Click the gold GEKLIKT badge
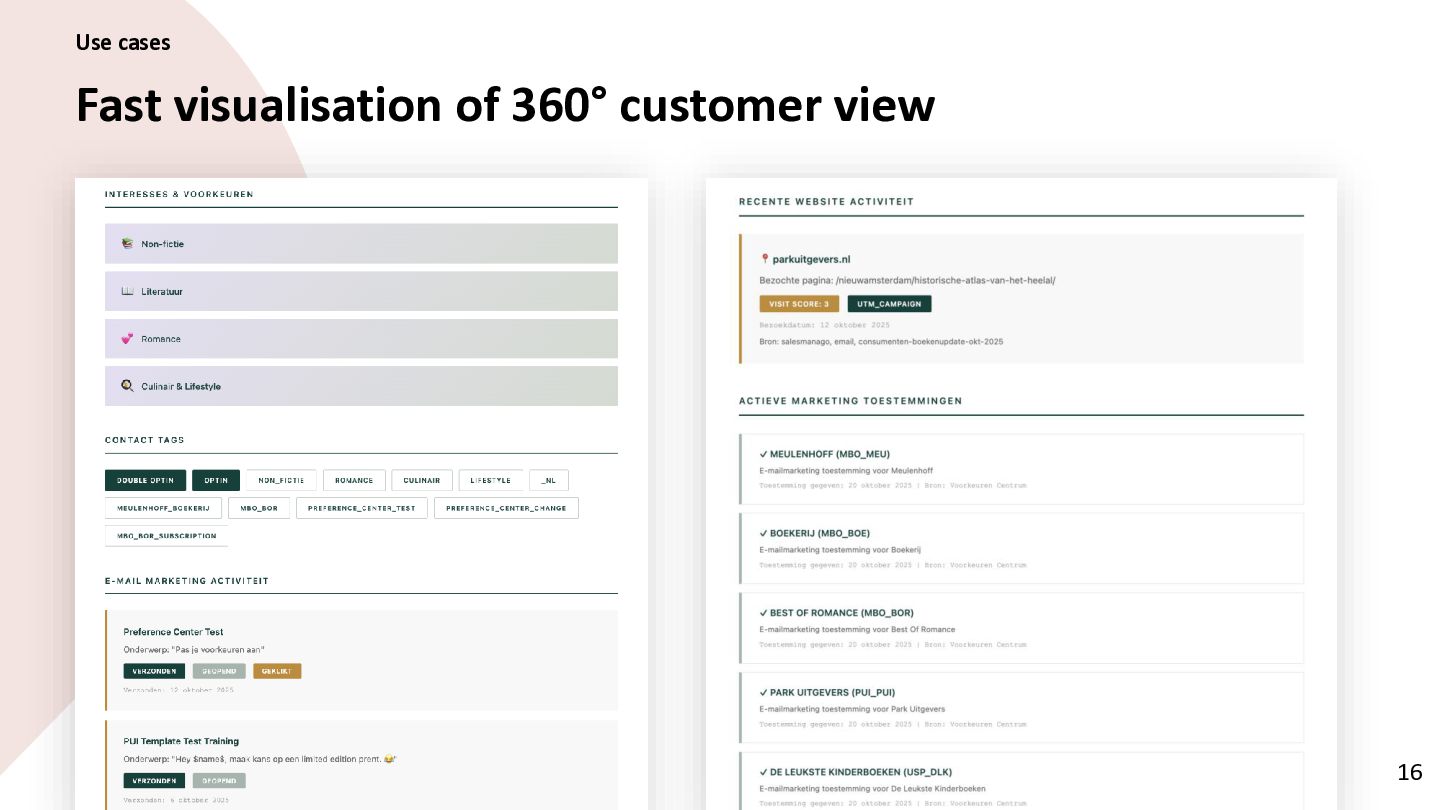Image resolution: width=1440 pixels, height=810 pixels. (277, 671)
